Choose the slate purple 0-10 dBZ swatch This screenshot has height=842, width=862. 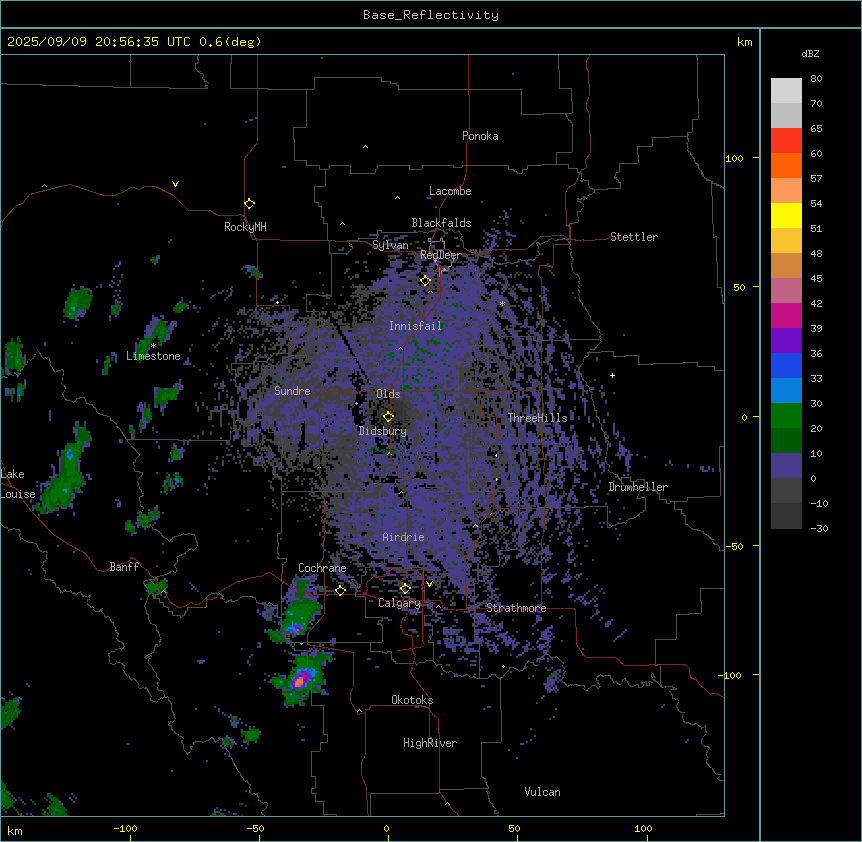point(786,466)
